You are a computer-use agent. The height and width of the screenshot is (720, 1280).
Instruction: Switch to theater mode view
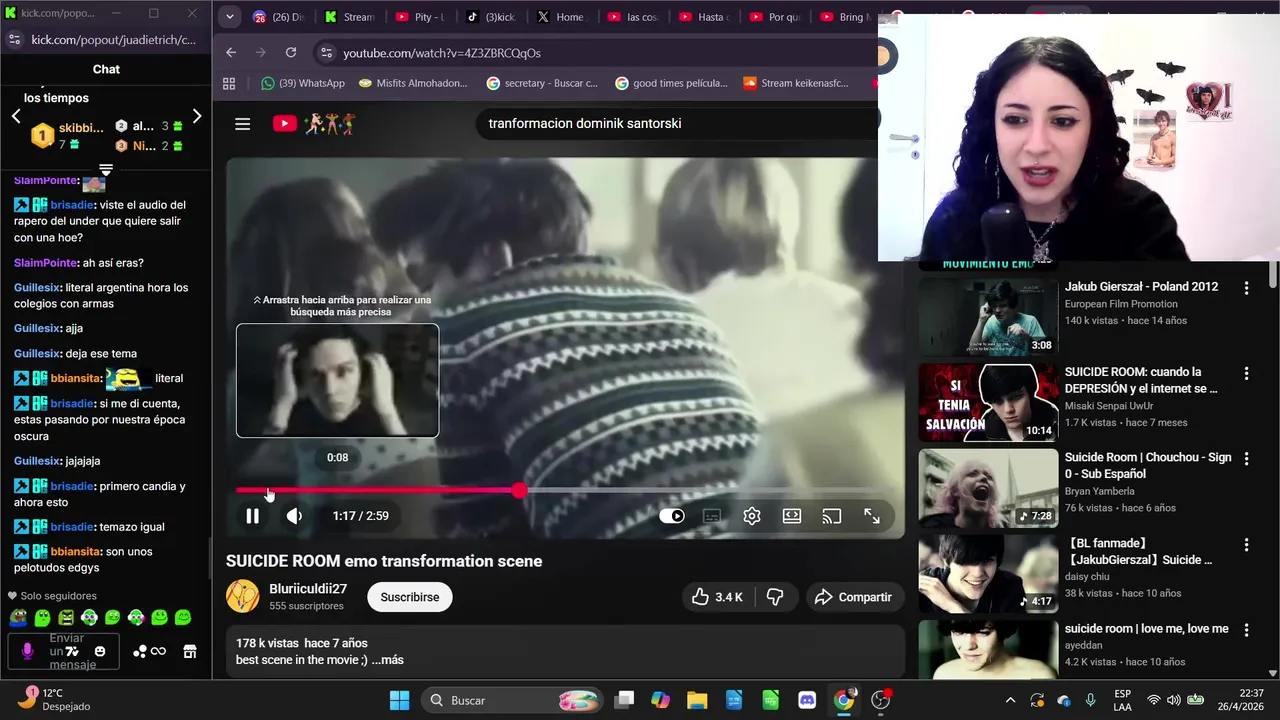[792, 516]
